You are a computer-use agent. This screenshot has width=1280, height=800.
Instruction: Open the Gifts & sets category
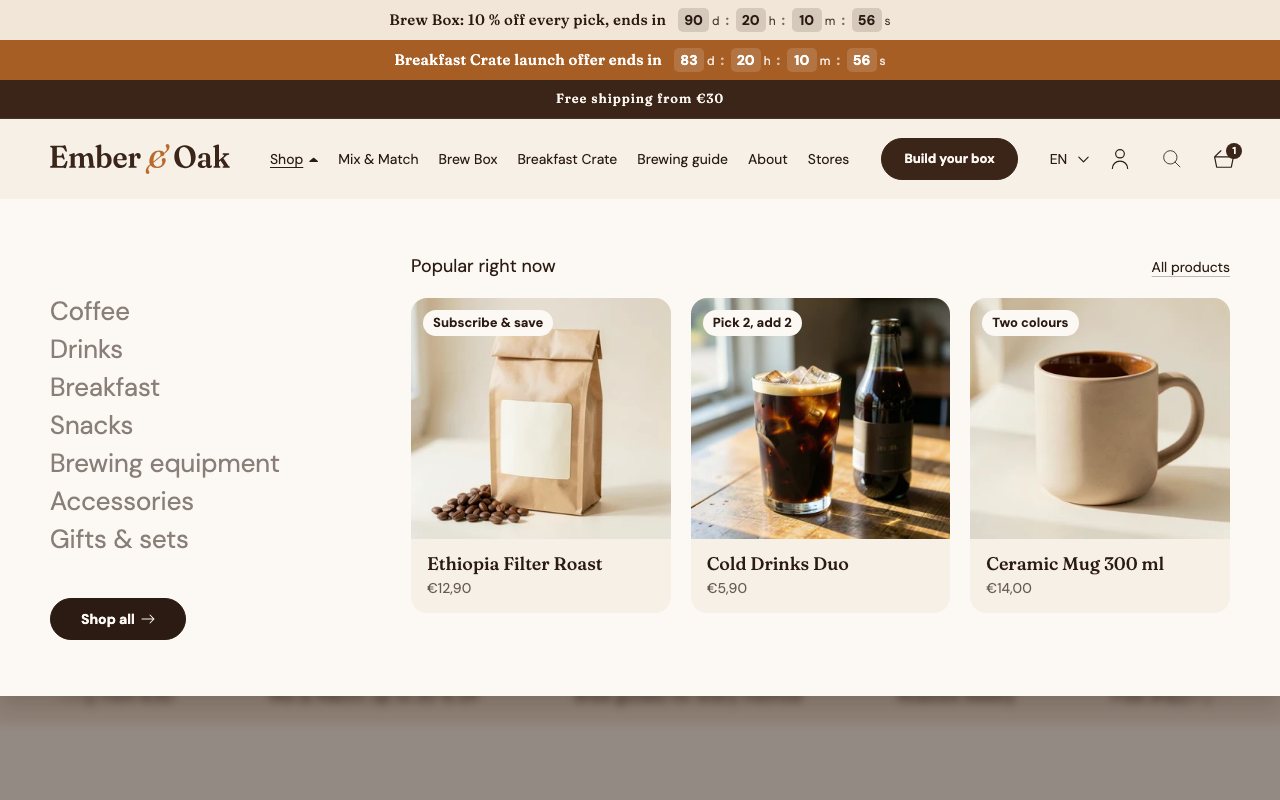119,539
